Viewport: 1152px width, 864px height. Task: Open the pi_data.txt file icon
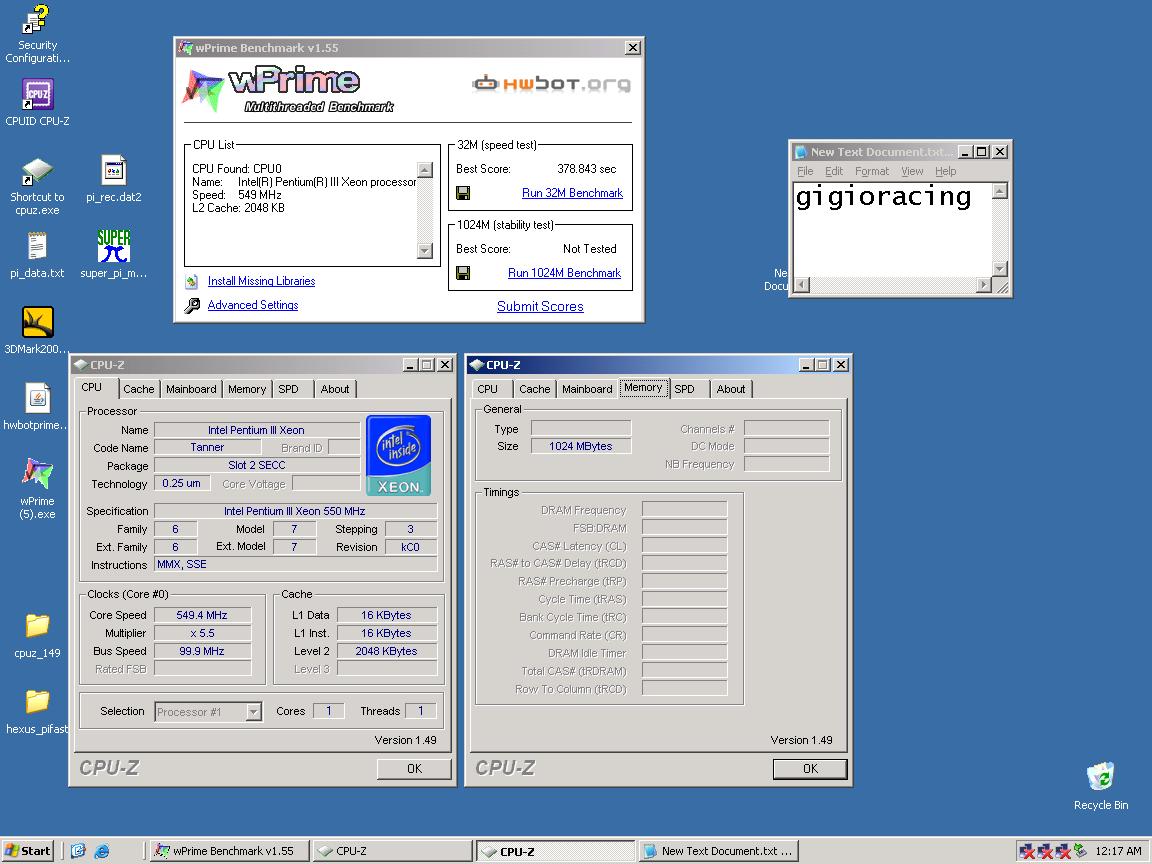tap(37, 255)
